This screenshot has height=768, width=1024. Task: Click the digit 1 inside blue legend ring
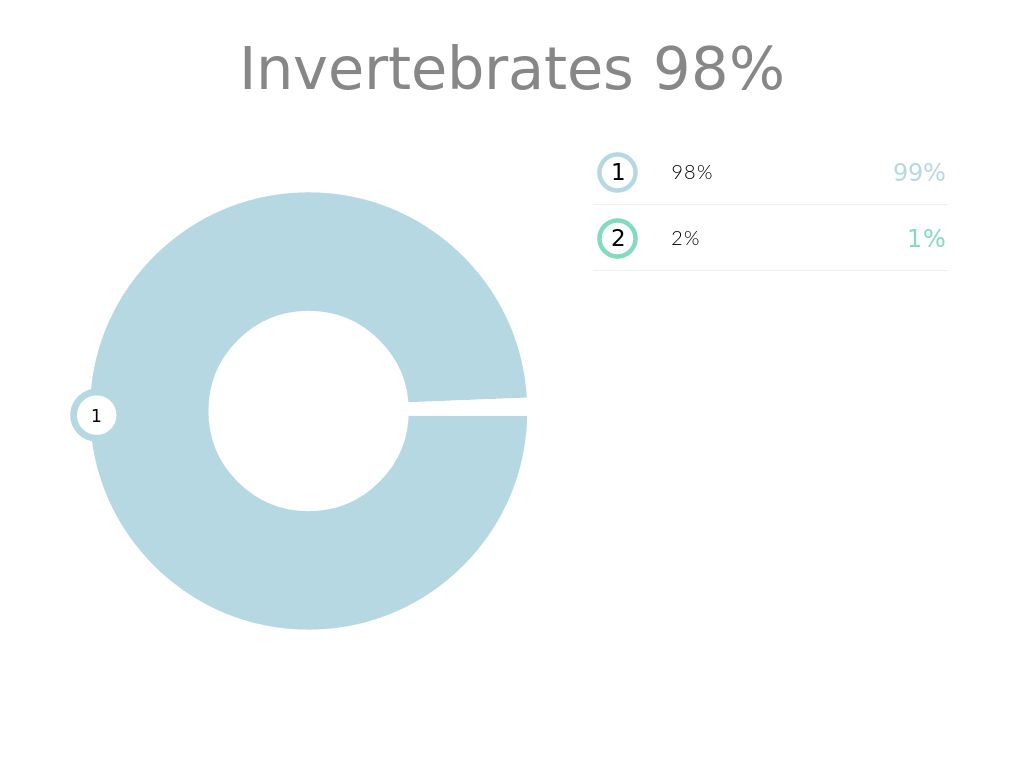[x=618, y=173]
